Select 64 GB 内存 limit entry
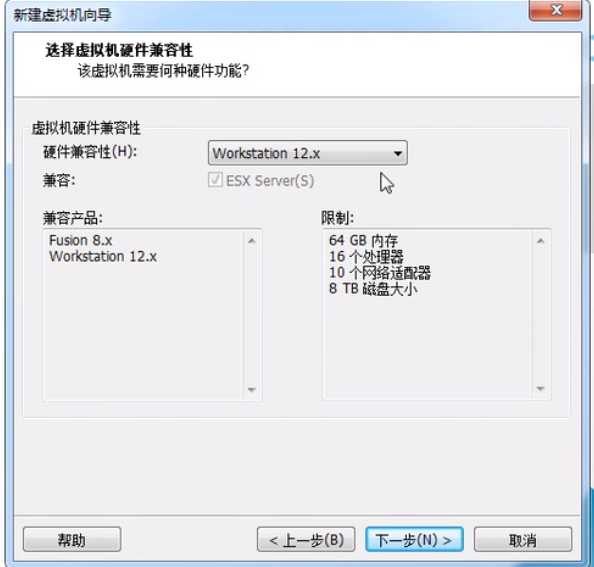The width and height of the screenshot is (594, 567). (x=363, y=240)
